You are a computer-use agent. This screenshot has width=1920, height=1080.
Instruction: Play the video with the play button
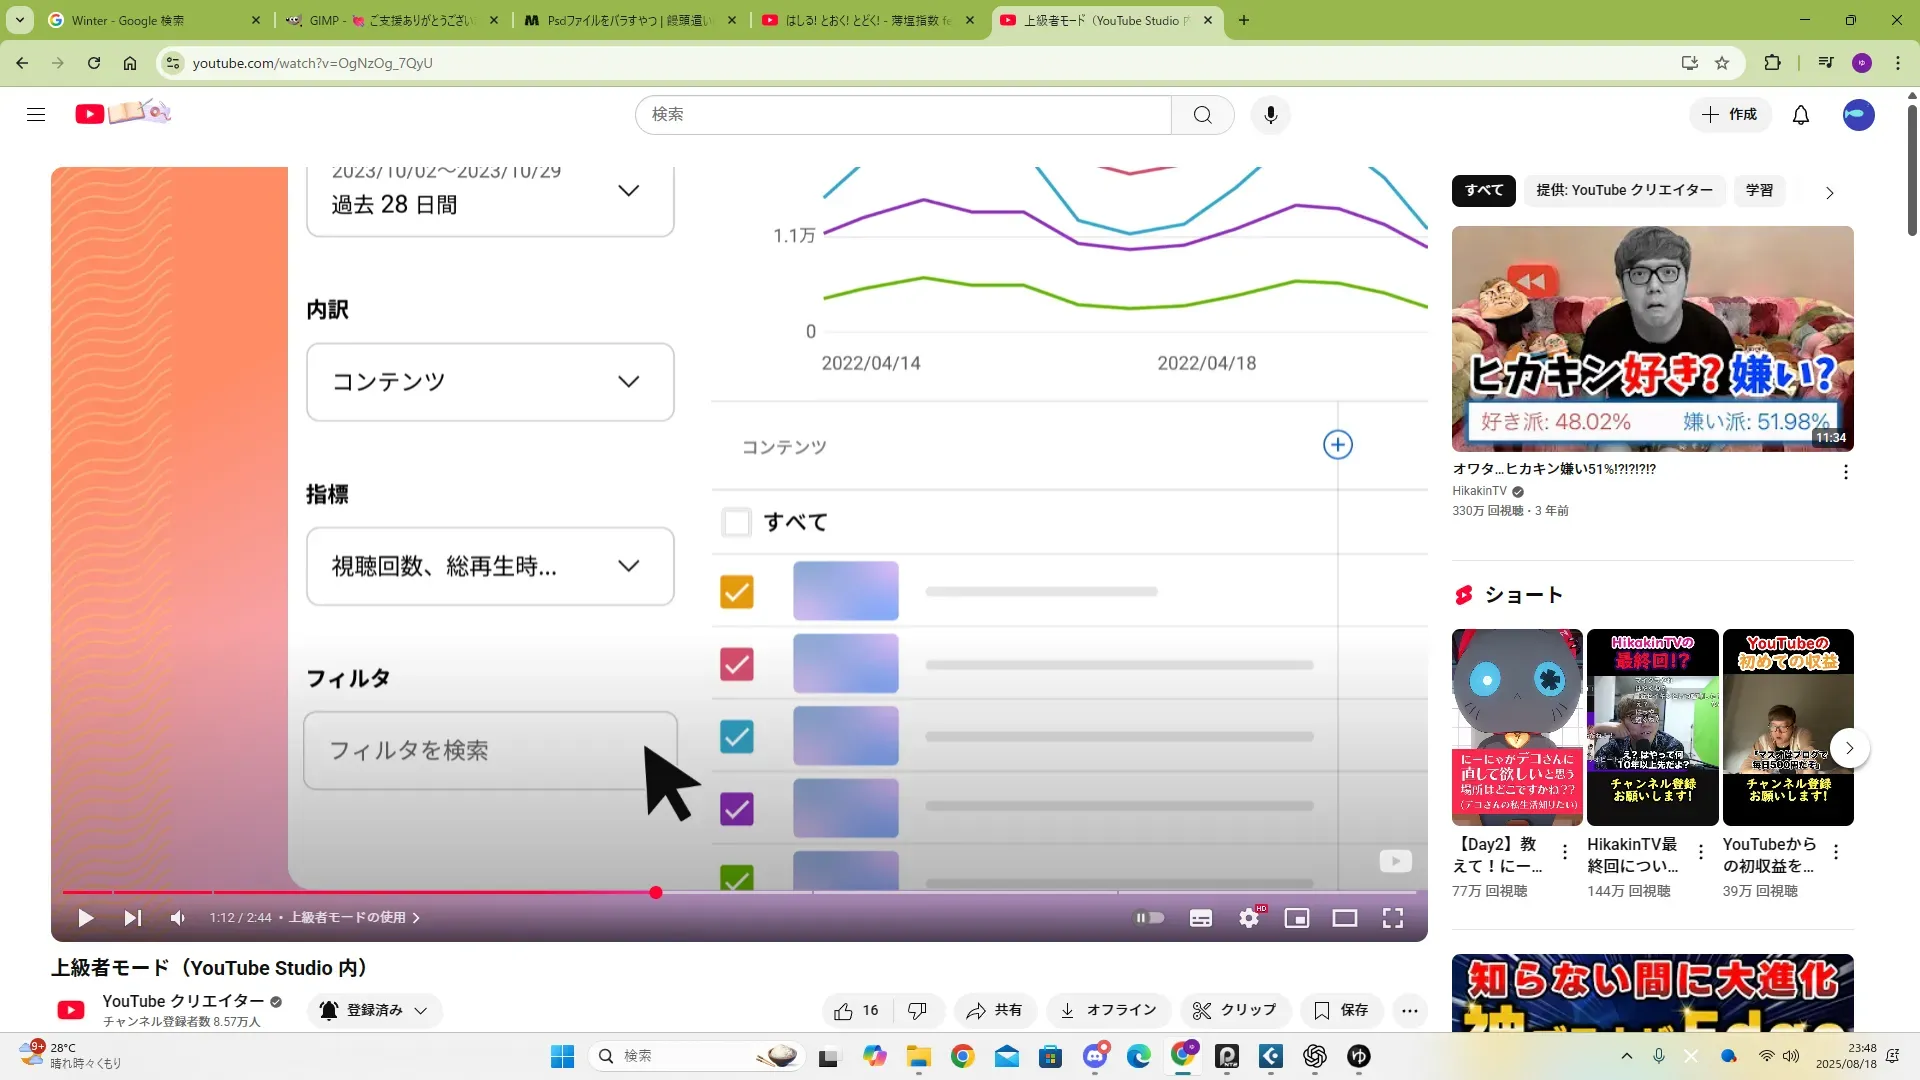(85, 918)
